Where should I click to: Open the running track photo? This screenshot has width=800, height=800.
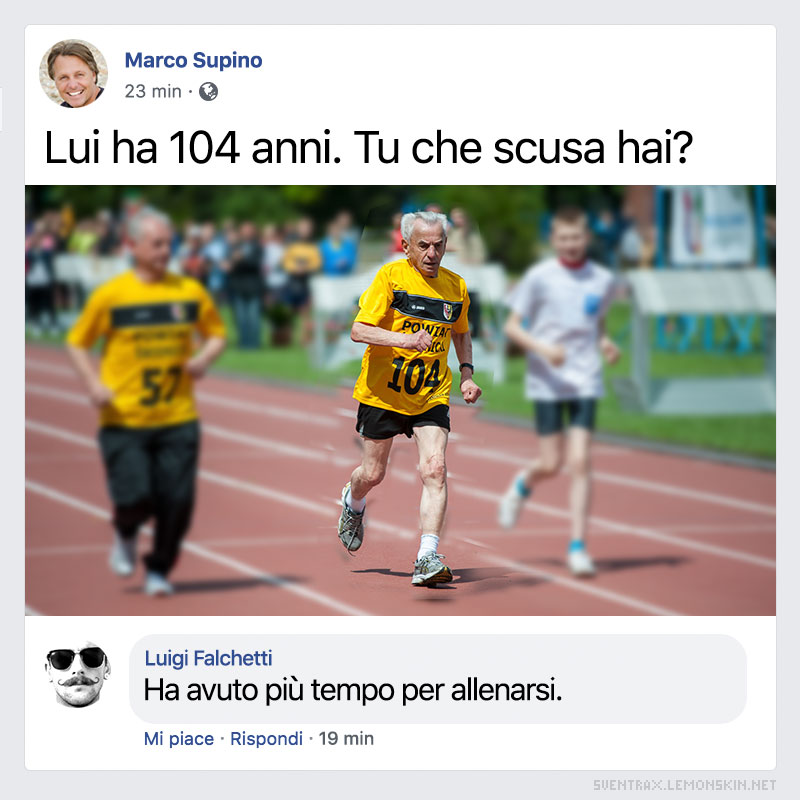[400, 400]
